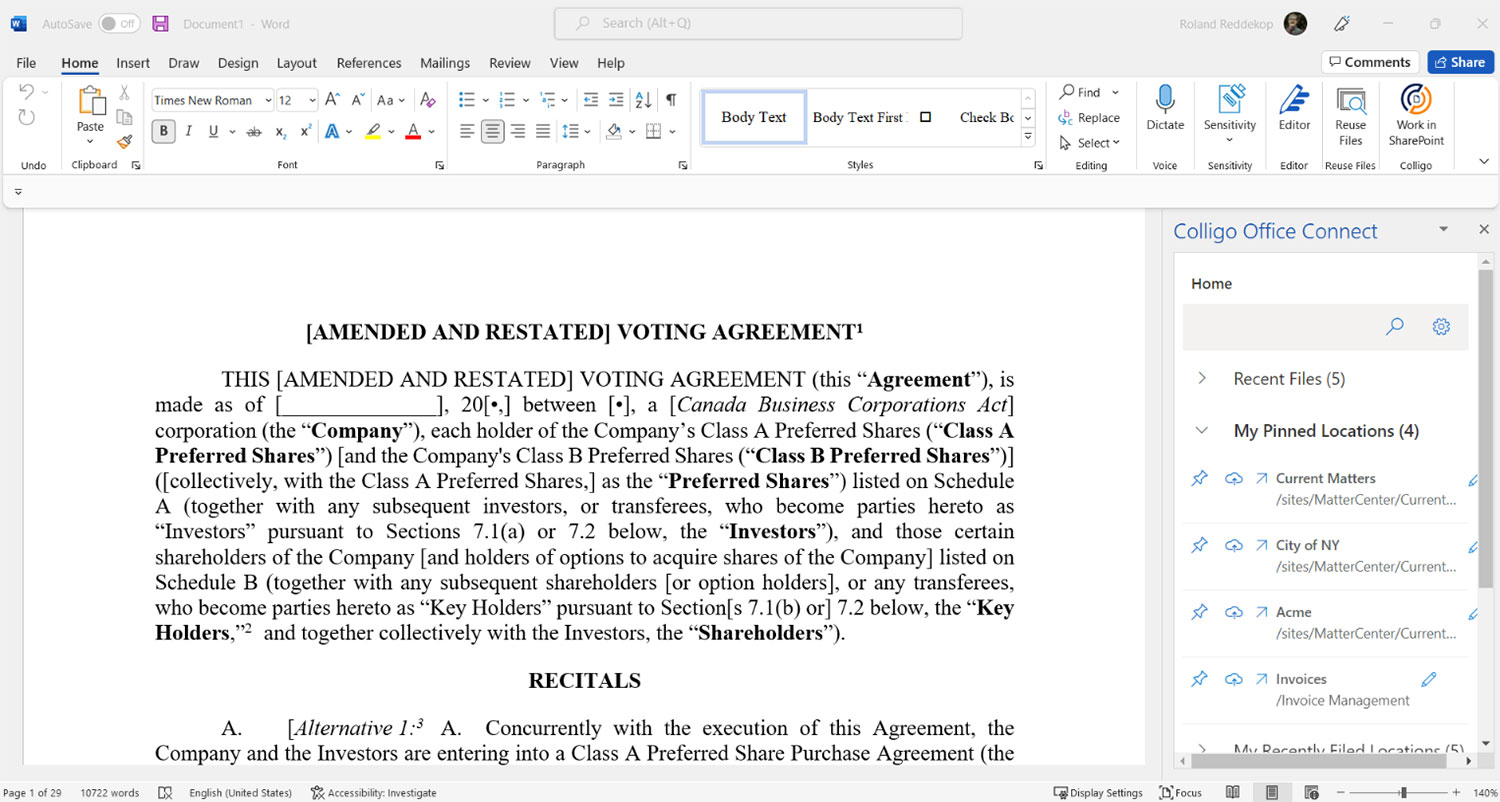Viewport: 1500px width, 802px height.
Task: Open Change Case dropdown
Action: pos(391,100)
